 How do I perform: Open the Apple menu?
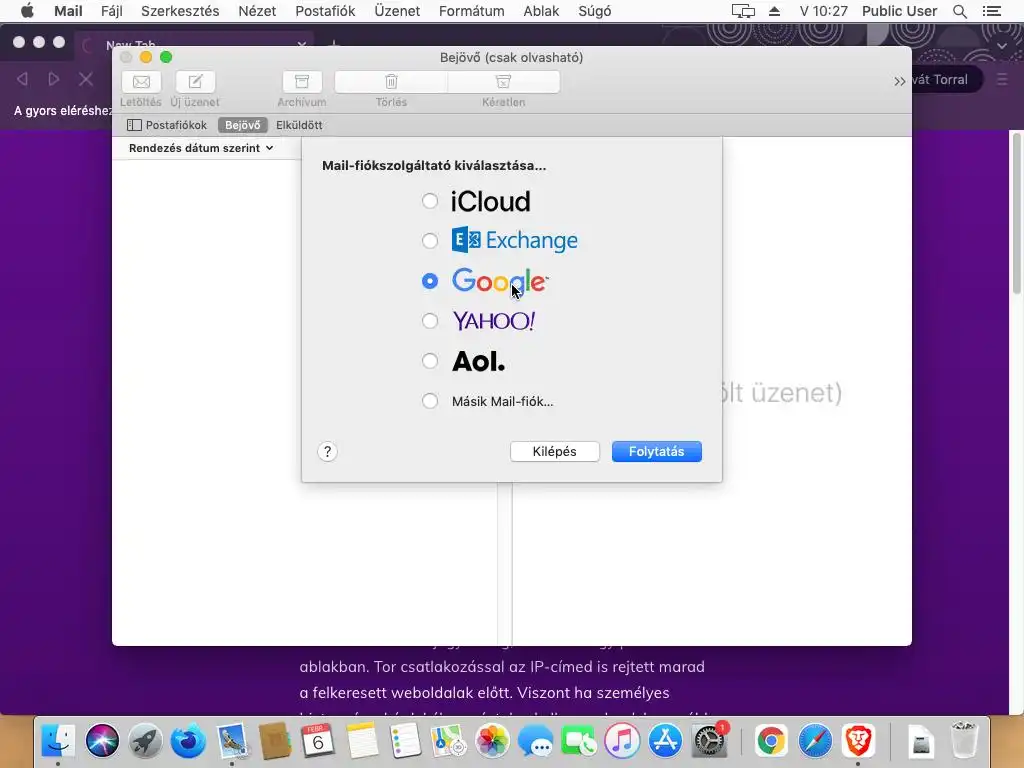tap(27, 11)
